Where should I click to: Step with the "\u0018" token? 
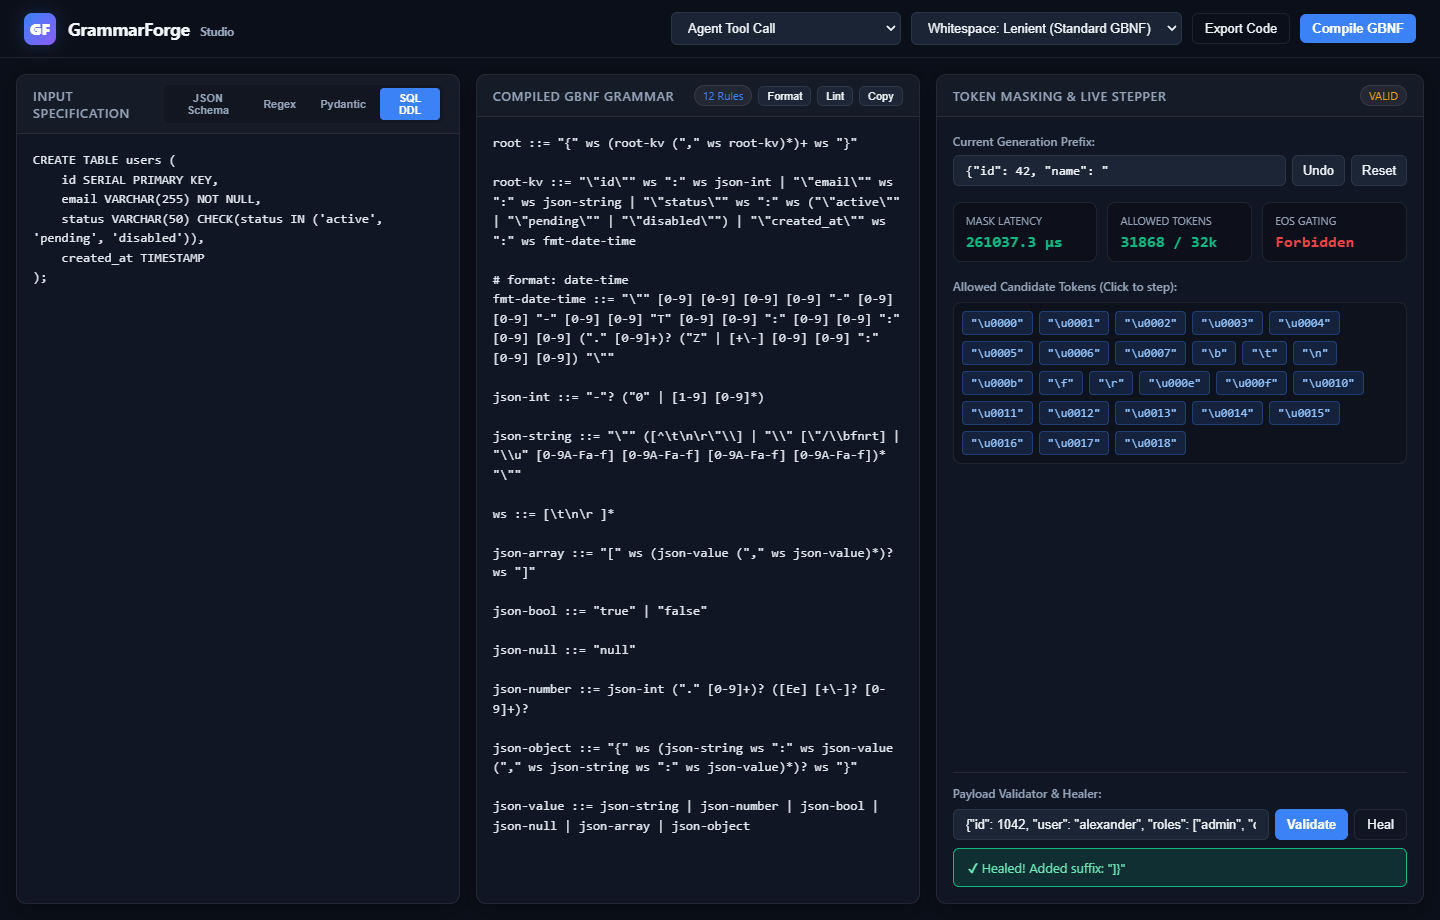pyautogui.click(x=1150, y=443)
